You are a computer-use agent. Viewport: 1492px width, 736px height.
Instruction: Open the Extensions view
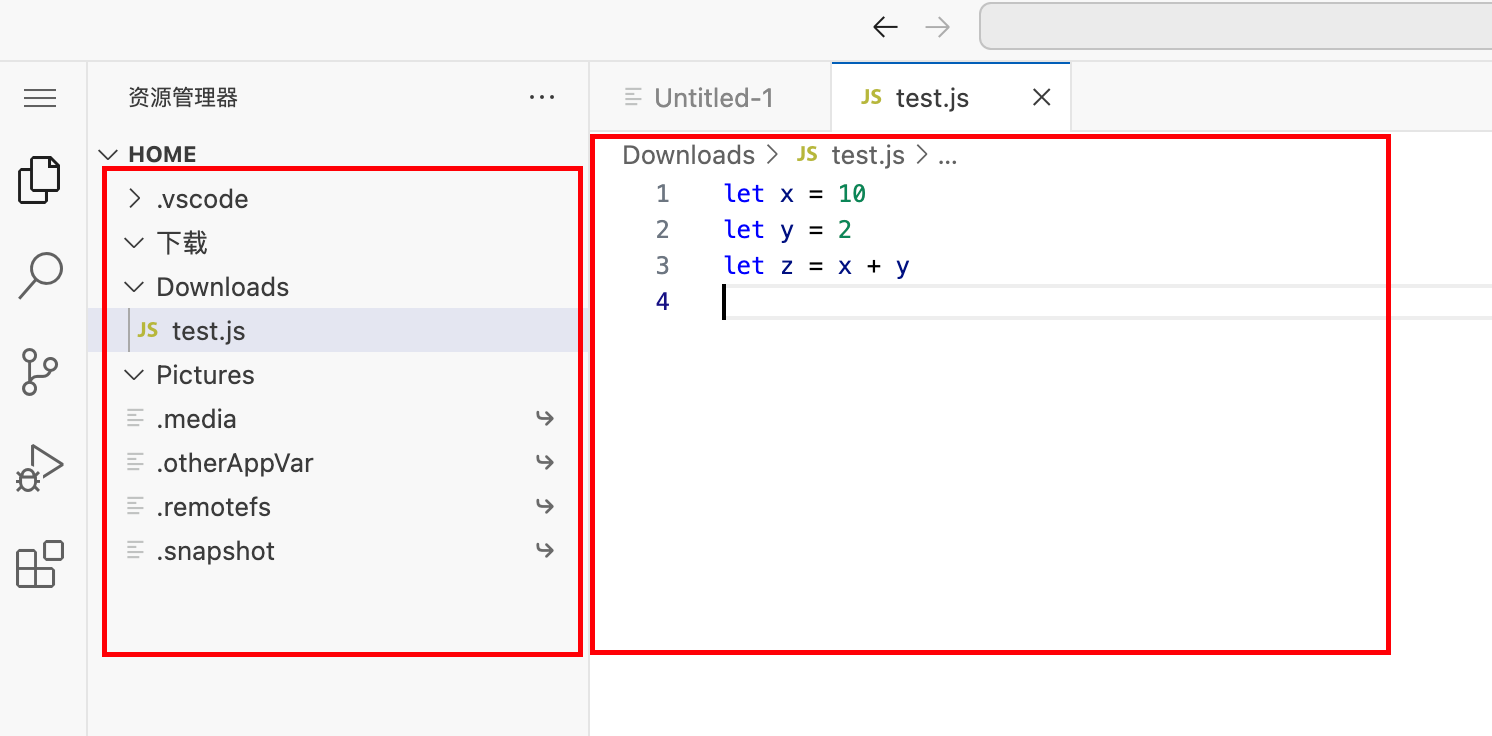click(40, 564)
